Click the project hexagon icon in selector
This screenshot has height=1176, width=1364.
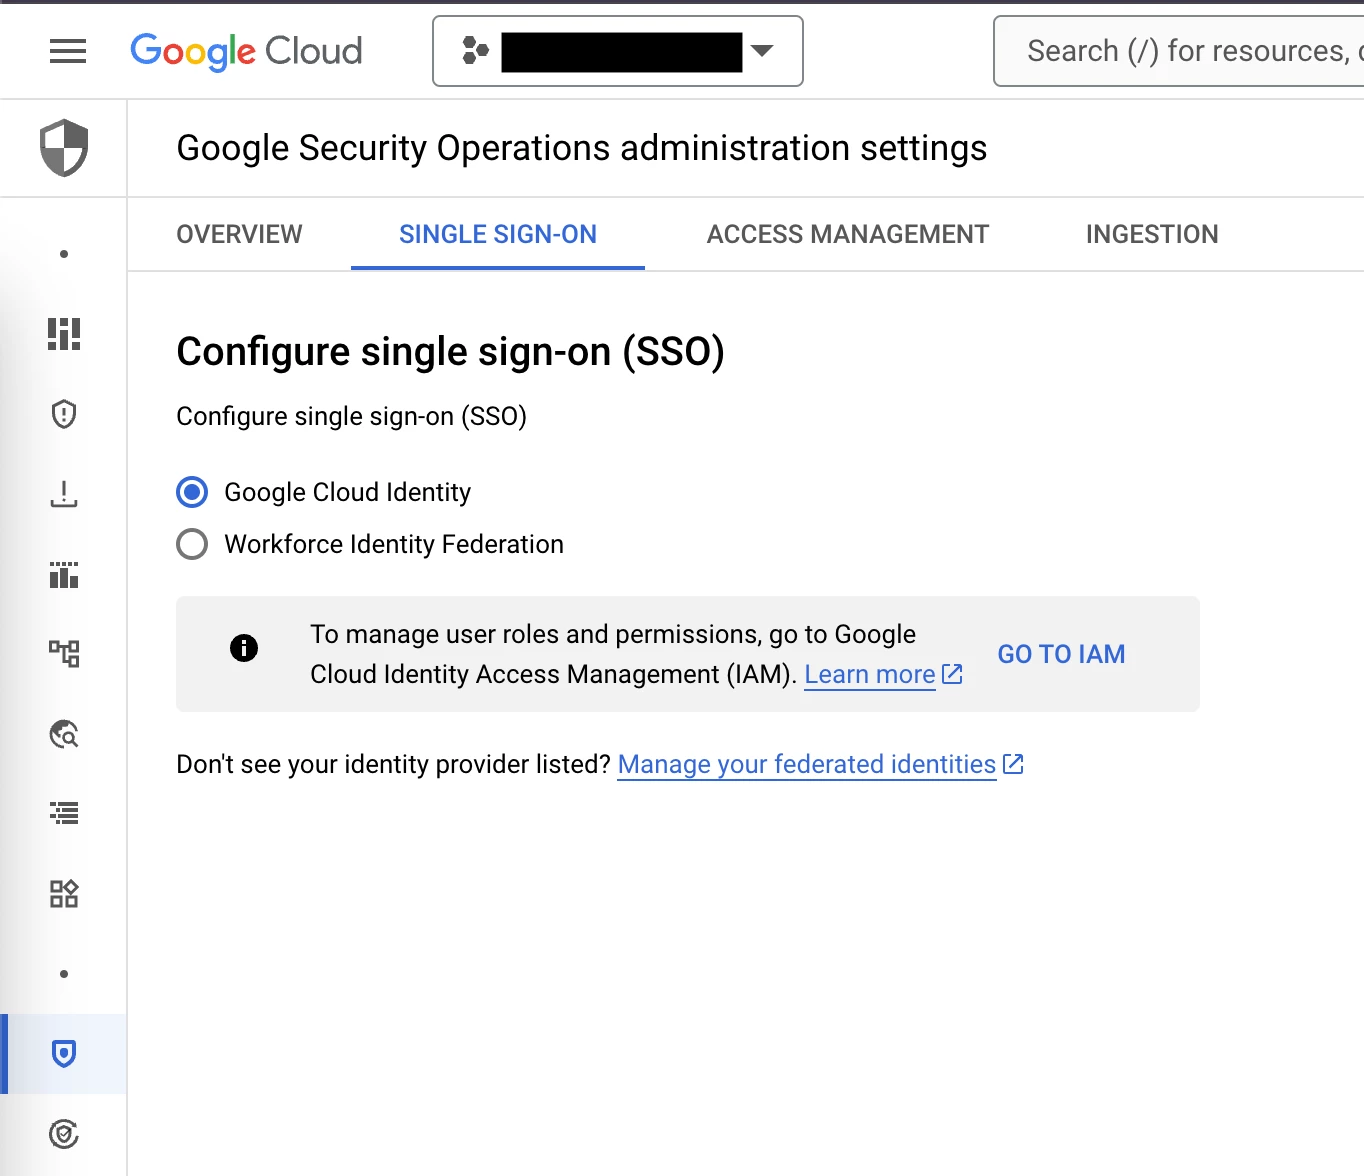[475, 50]
